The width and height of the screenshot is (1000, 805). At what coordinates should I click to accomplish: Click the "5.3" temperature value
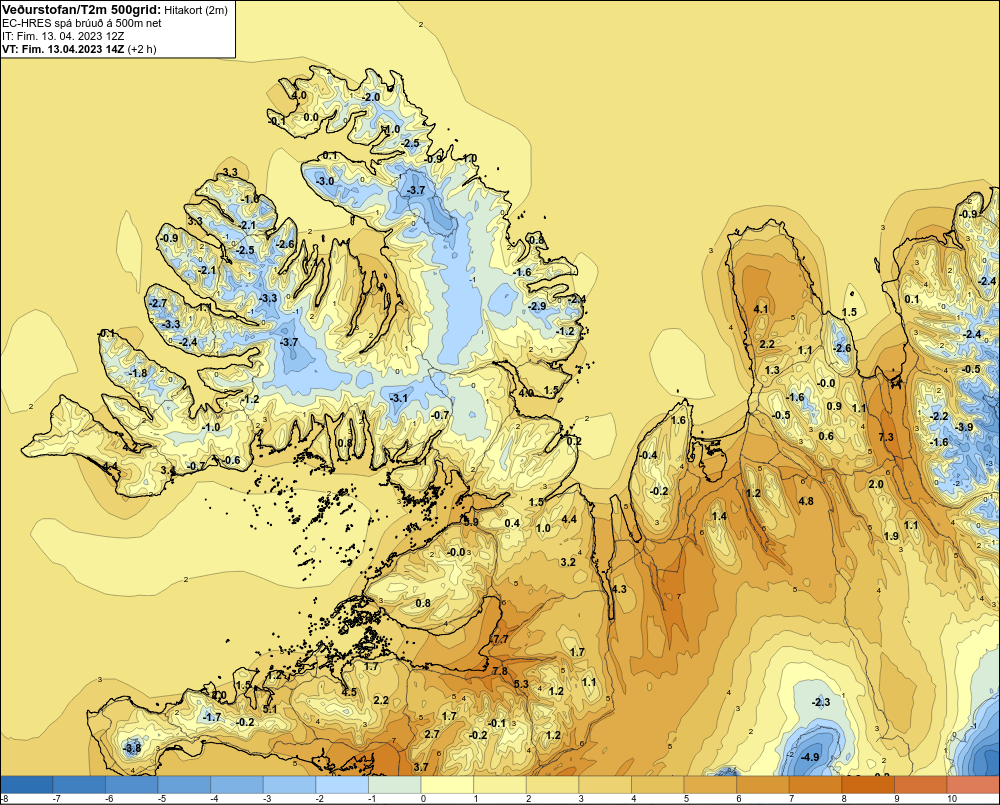click(x=521, y=684)
